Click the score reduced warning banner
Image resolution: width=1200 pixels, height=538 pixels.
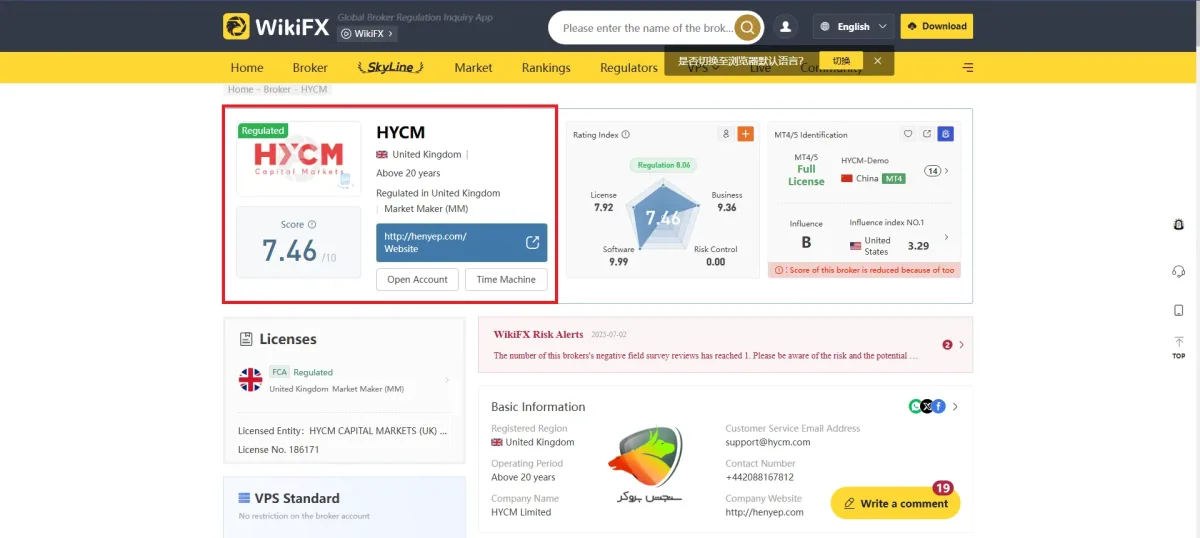tap(863, 270)
